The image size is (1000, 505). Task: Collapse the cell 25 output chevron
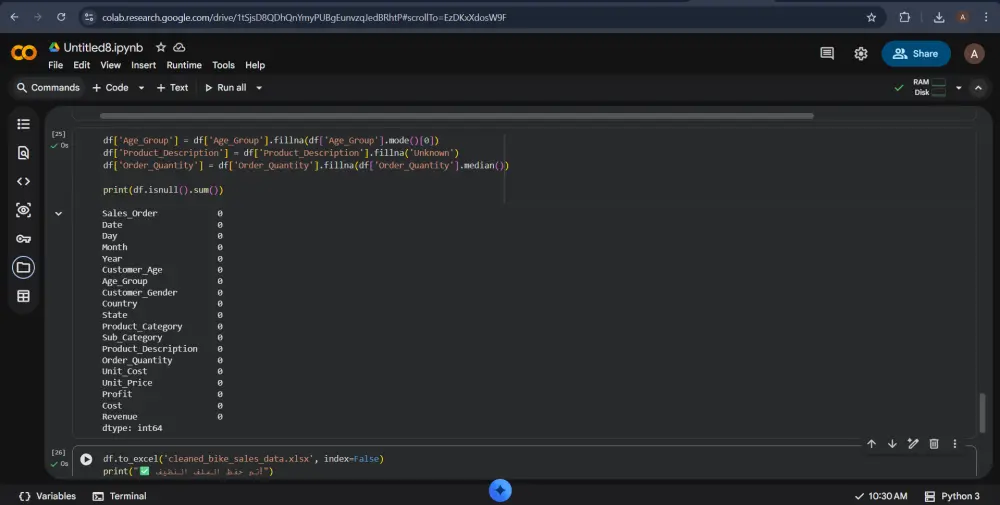pyautogui.click(x=59, y=214)
